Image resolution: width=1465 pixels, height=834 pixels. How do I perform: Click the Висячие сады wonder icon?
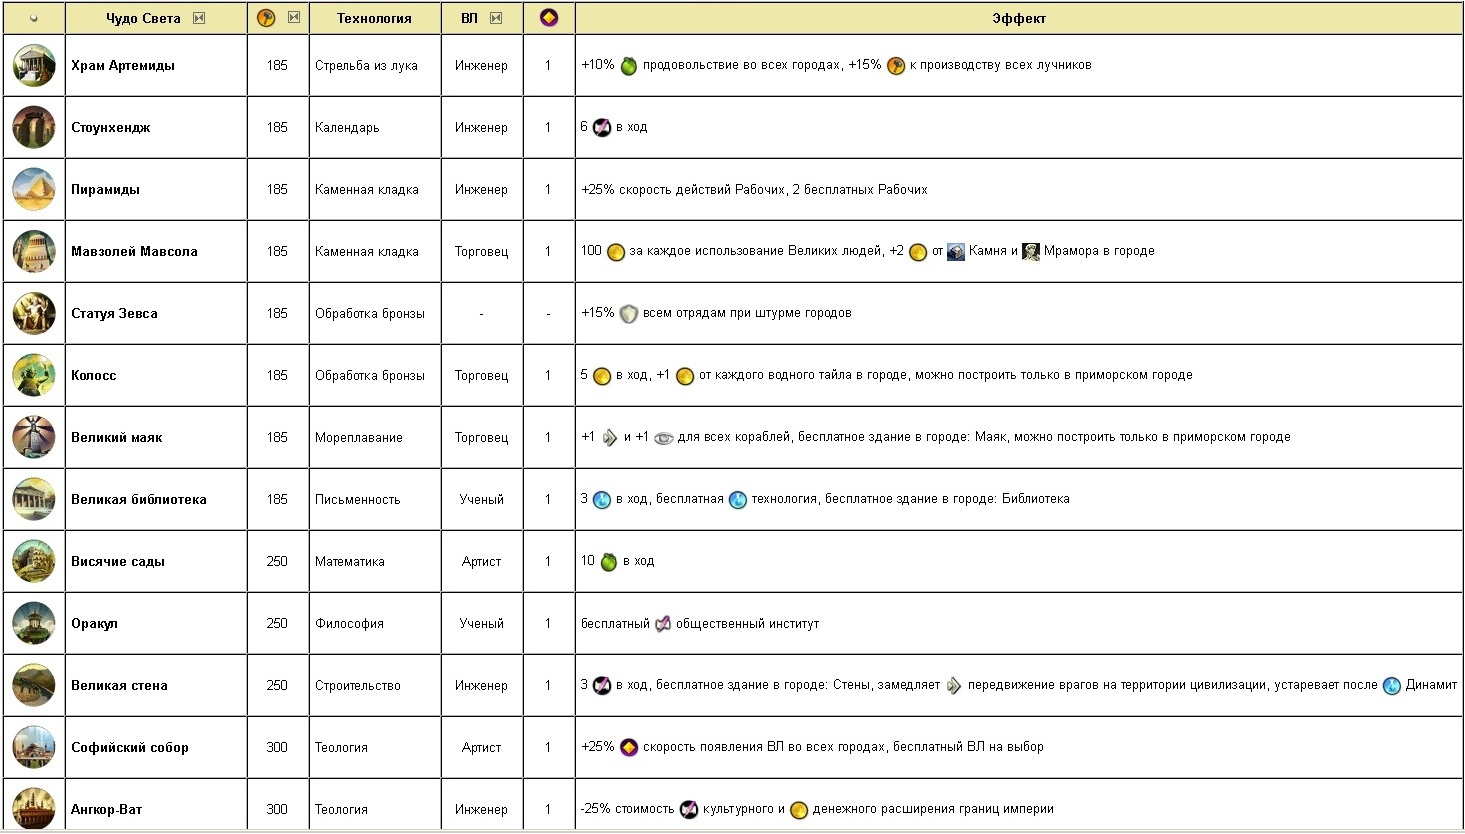point(34,562)
